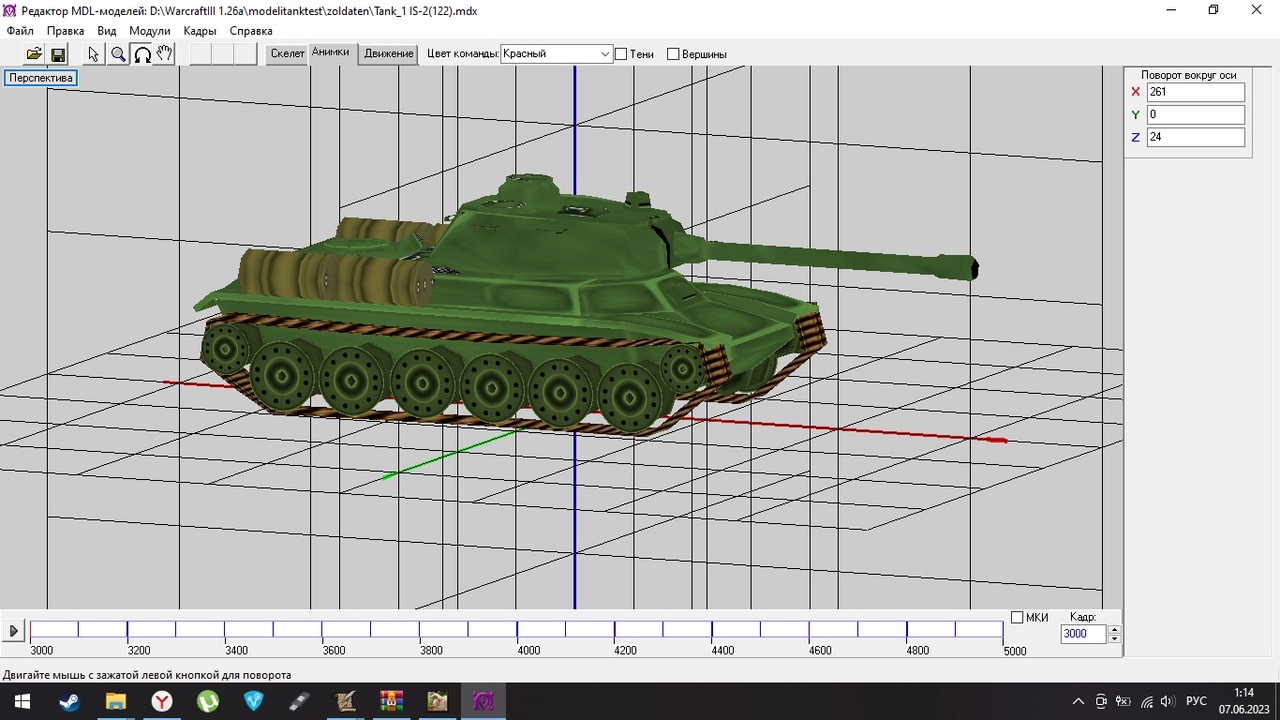The width and height of the screenshot is (1280, 720).
Task: Open Yandex Browser from the taskbar
Action: point(162,702)
